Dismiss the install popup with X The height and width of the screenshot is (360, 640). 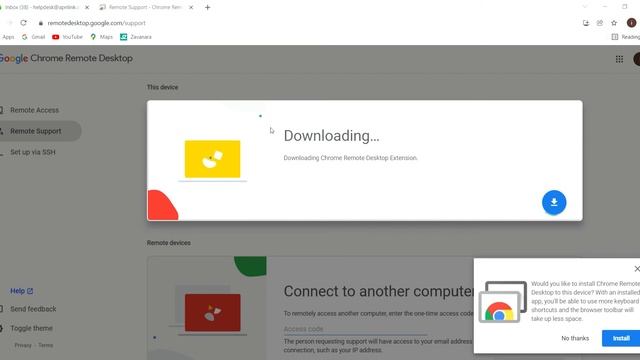pyautogui.click(x=637, y=269)
